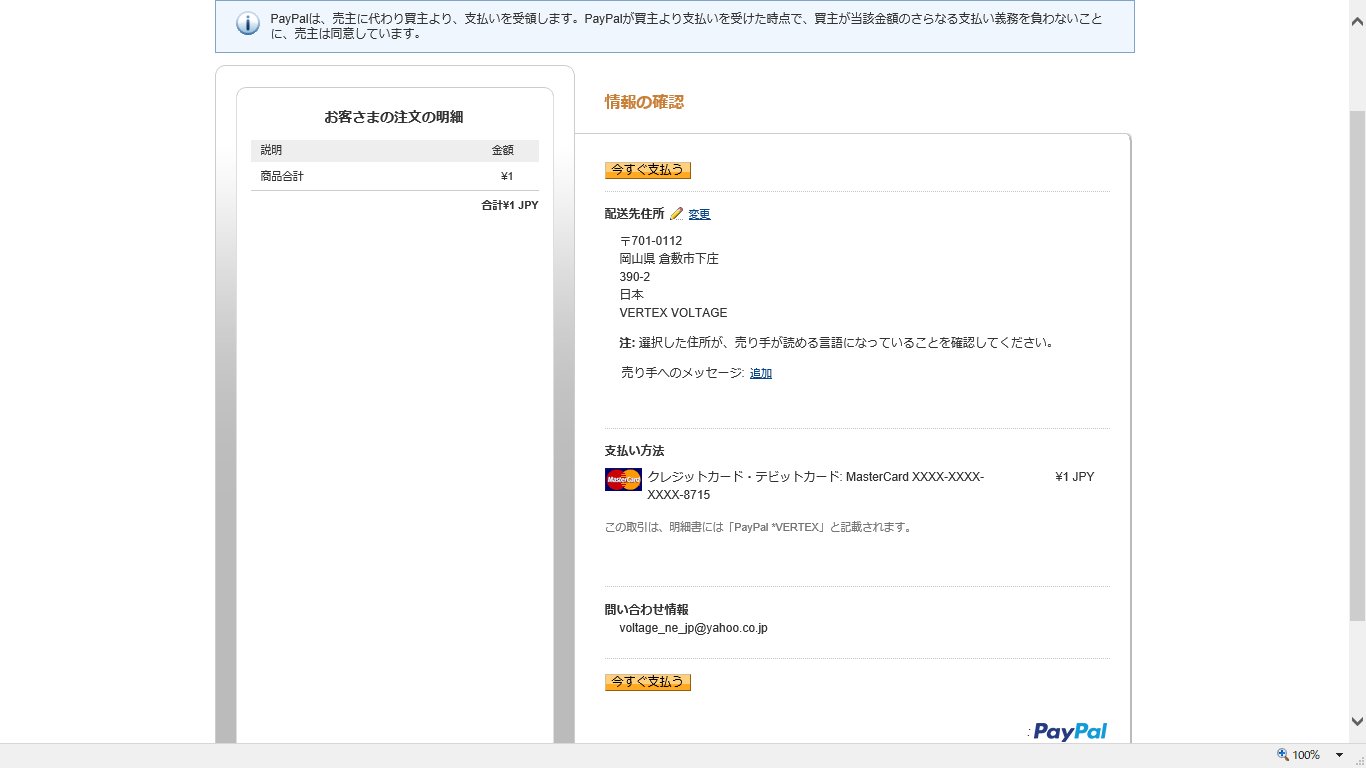Image resolution: width=1366 pixels, height=768 pixels.
Task: Click the 問い合わせ情報 section heading
Action: [646, 609]
